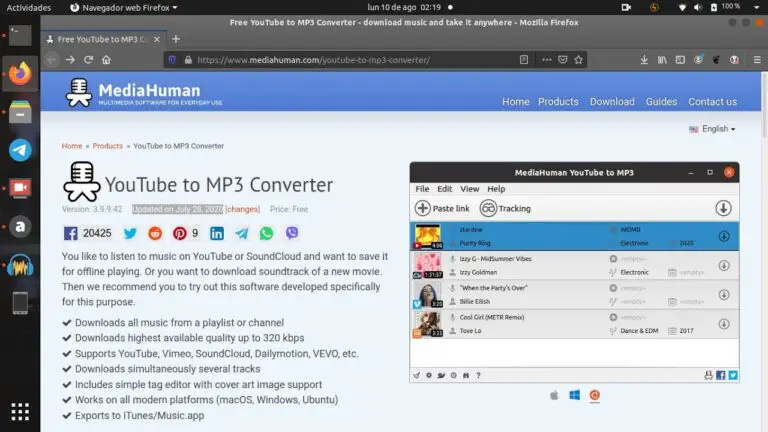Open Help menu in MediaHuman window
This screenshot has width=768, height=432.
point(496,189)
